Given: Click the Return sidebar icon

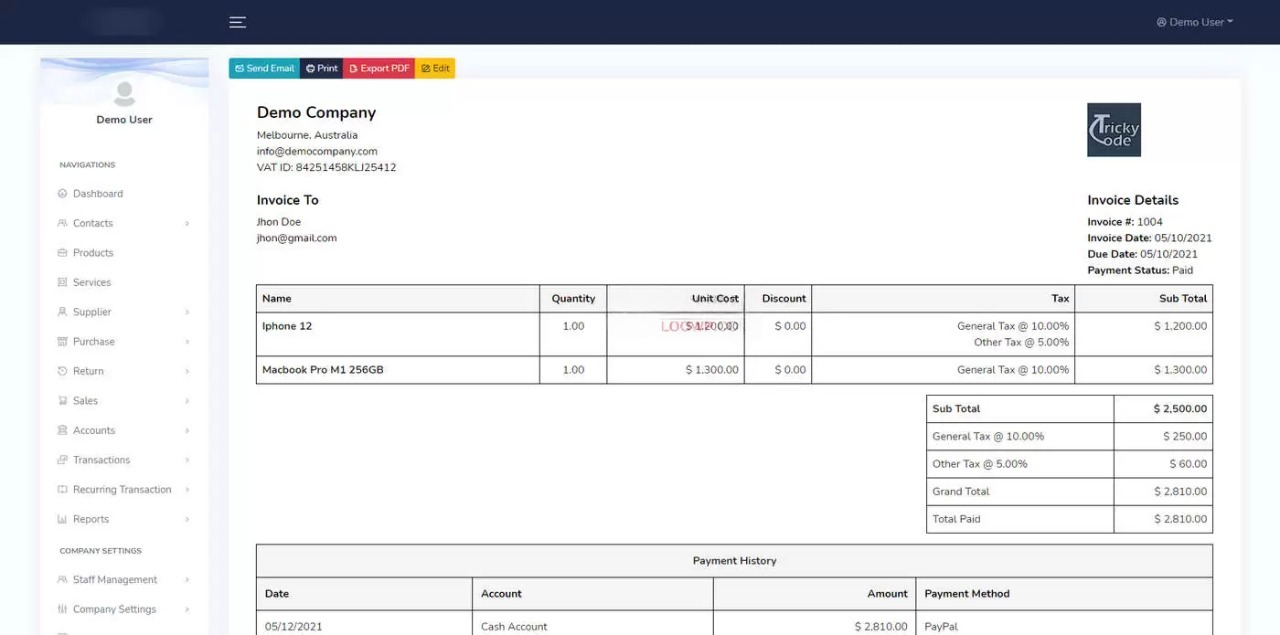Looking at the screenshot, I should tap(63, 371).
